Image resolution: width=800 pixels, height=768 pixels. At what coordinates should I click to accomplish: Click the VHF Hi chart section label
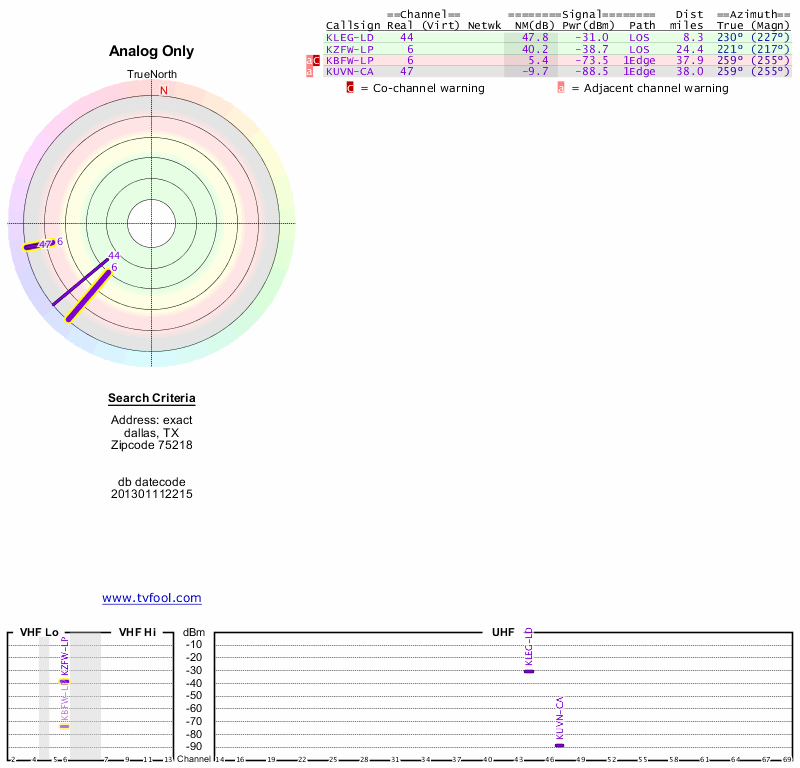(137, 633)
